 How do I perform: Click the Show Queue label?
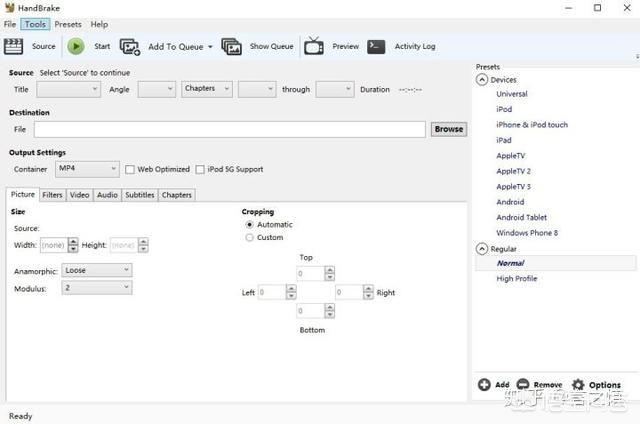271,47
